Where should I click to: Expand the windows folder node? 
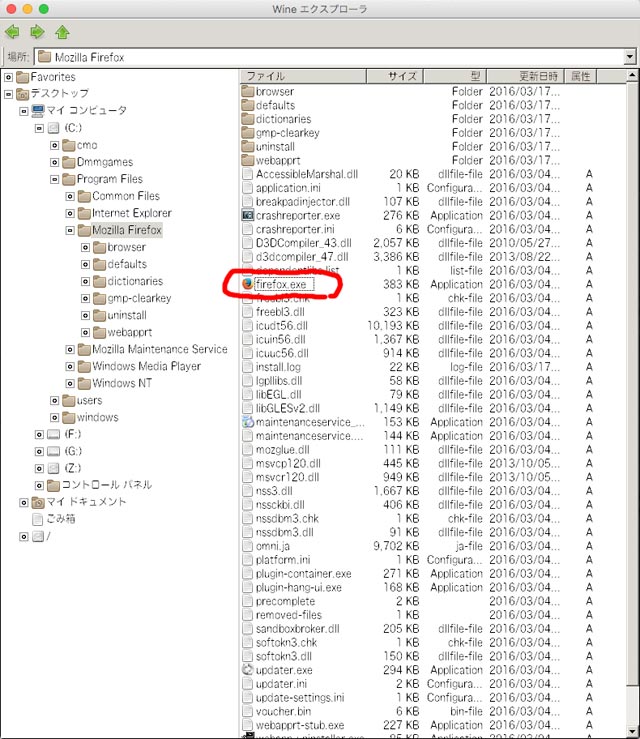pyautogui.click(x=55, y=417)
